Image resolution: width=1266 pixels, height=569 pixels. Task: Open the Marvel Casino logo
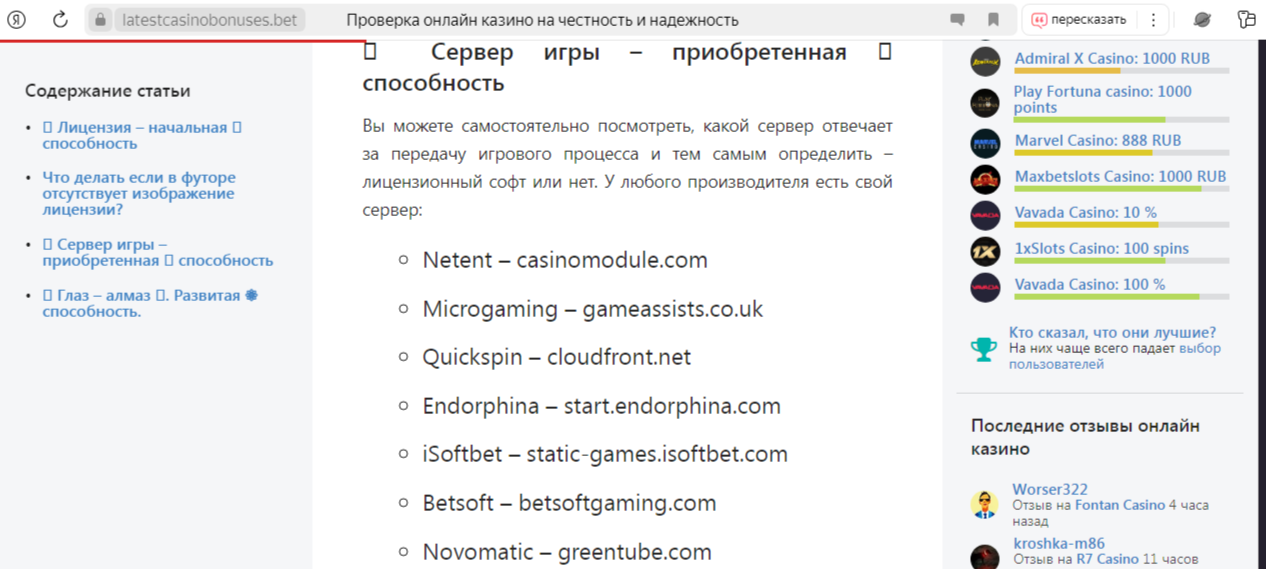pos(985,143)
